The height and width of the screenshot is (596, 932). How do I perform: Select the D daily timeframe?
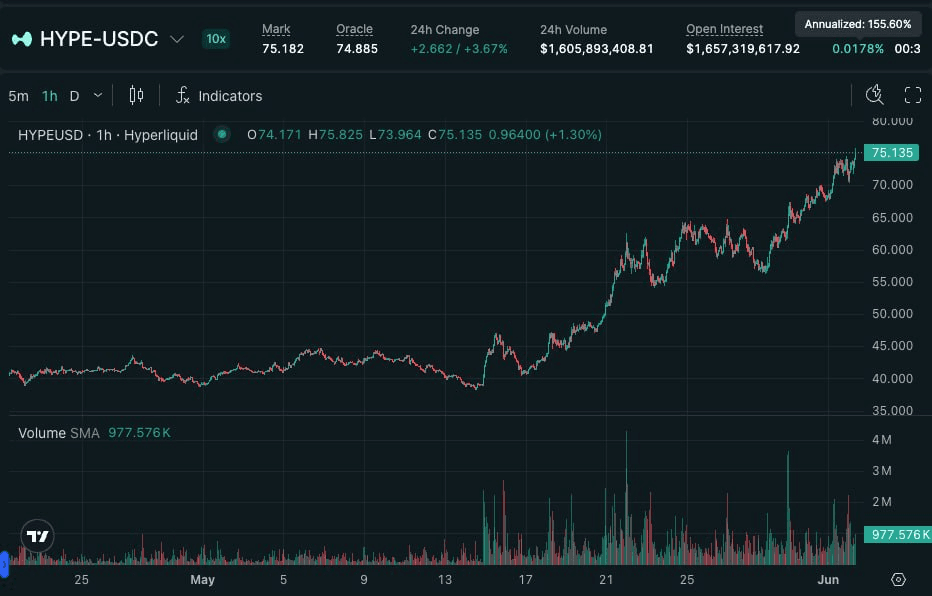pyautogui.click(x=74, y=96)
